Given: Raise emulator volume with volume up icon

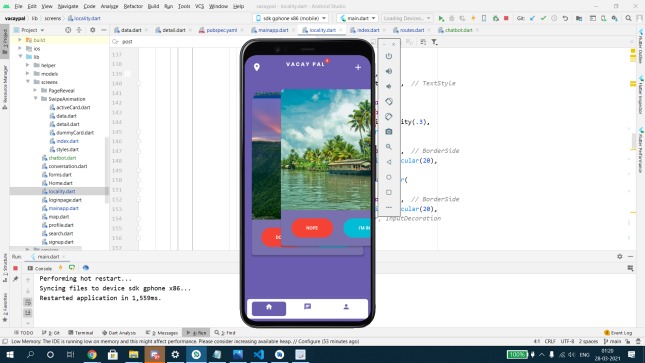Looking at the screenshot, I should tap(389, 71).
